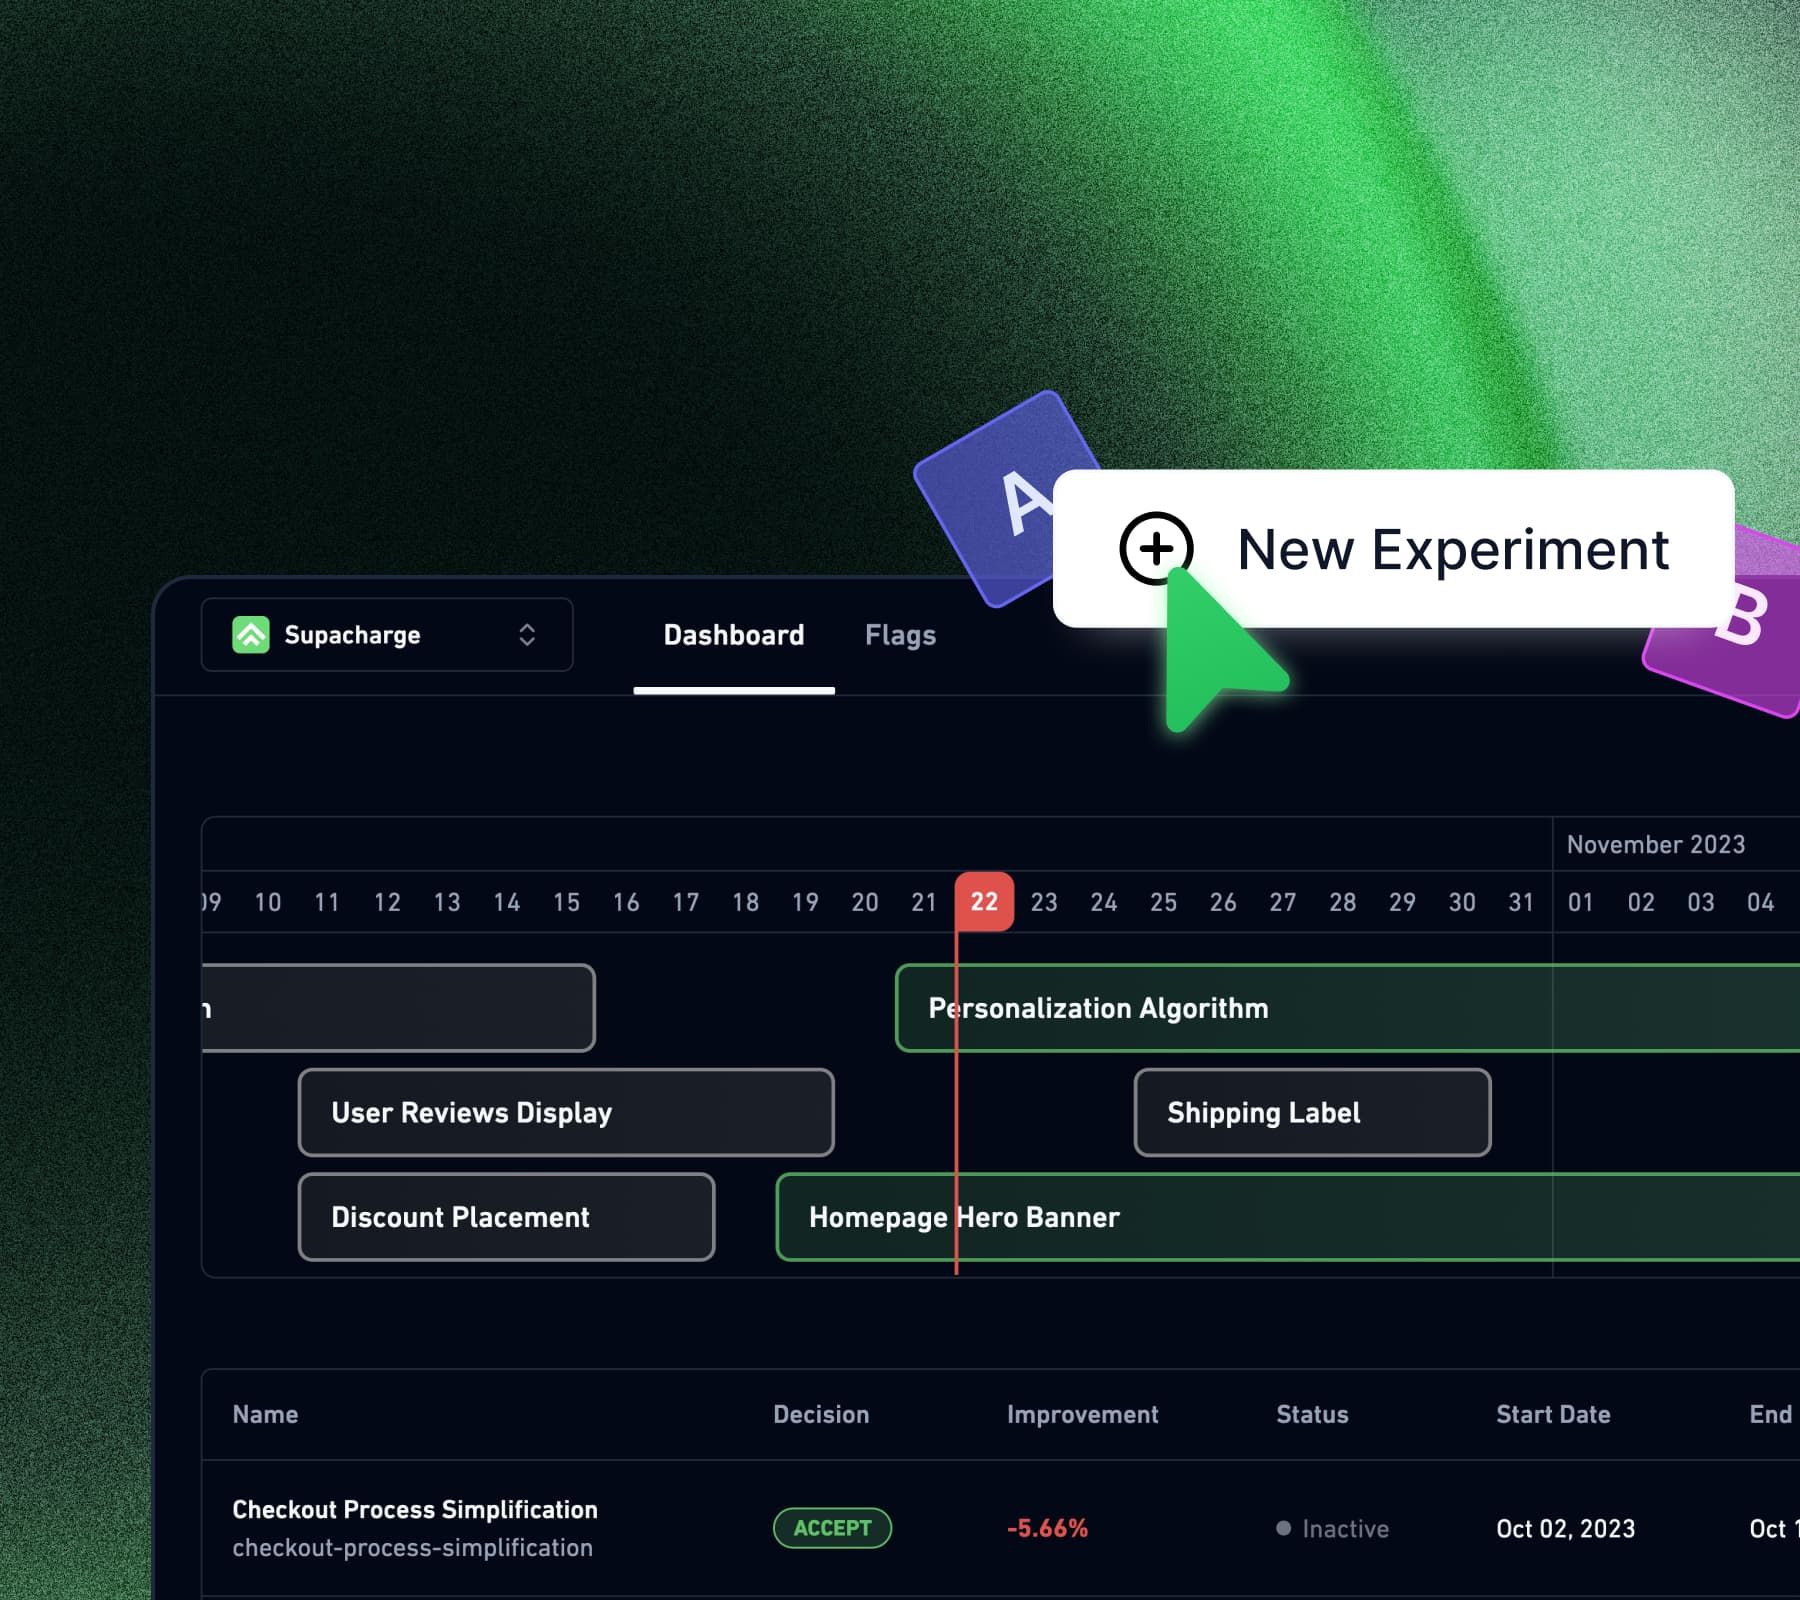Sort by the Improvement column header

1082,1414
